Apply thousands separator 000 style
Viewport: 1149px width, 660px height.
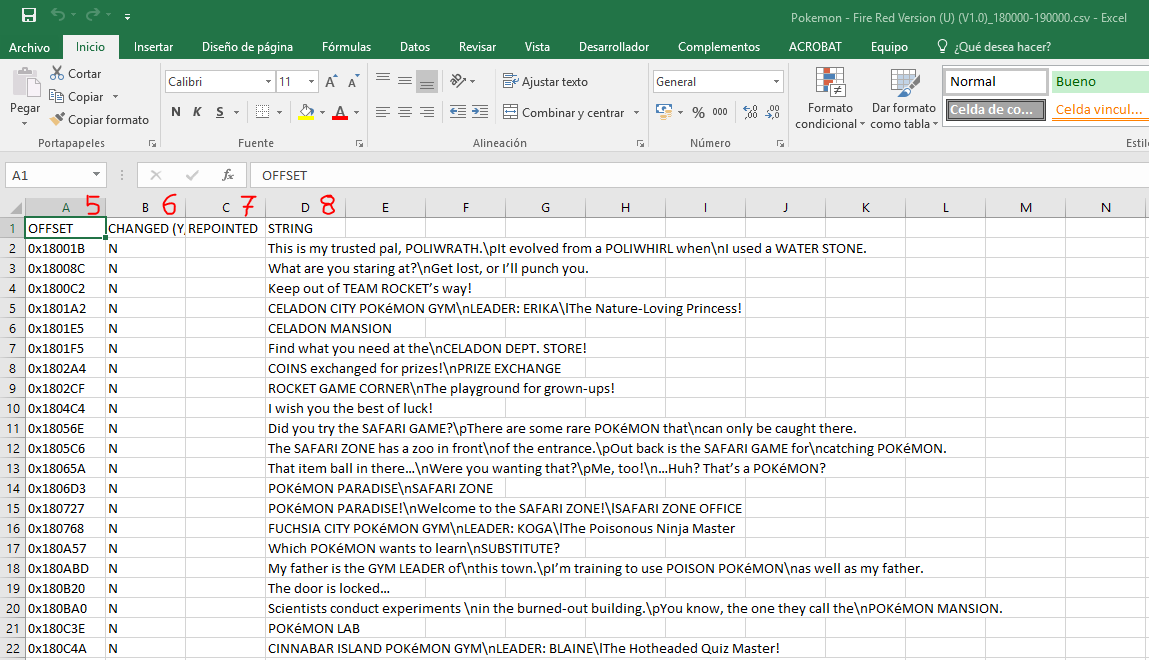pos(720,112)
